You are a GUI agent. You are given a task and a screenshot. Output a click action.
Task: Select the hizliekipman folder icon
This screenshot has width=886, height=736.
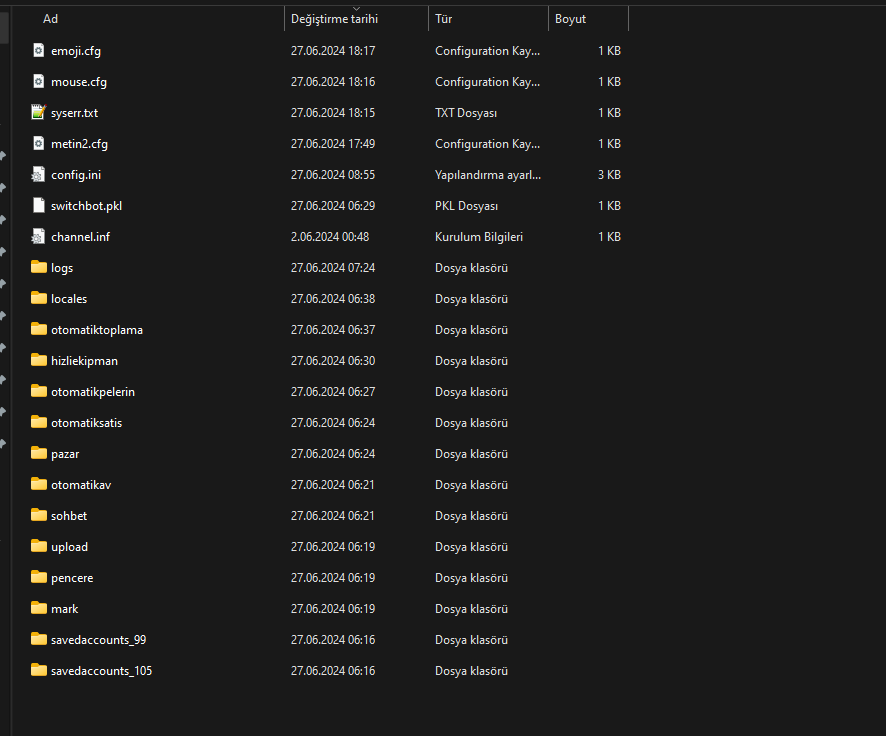pos(38,360)
